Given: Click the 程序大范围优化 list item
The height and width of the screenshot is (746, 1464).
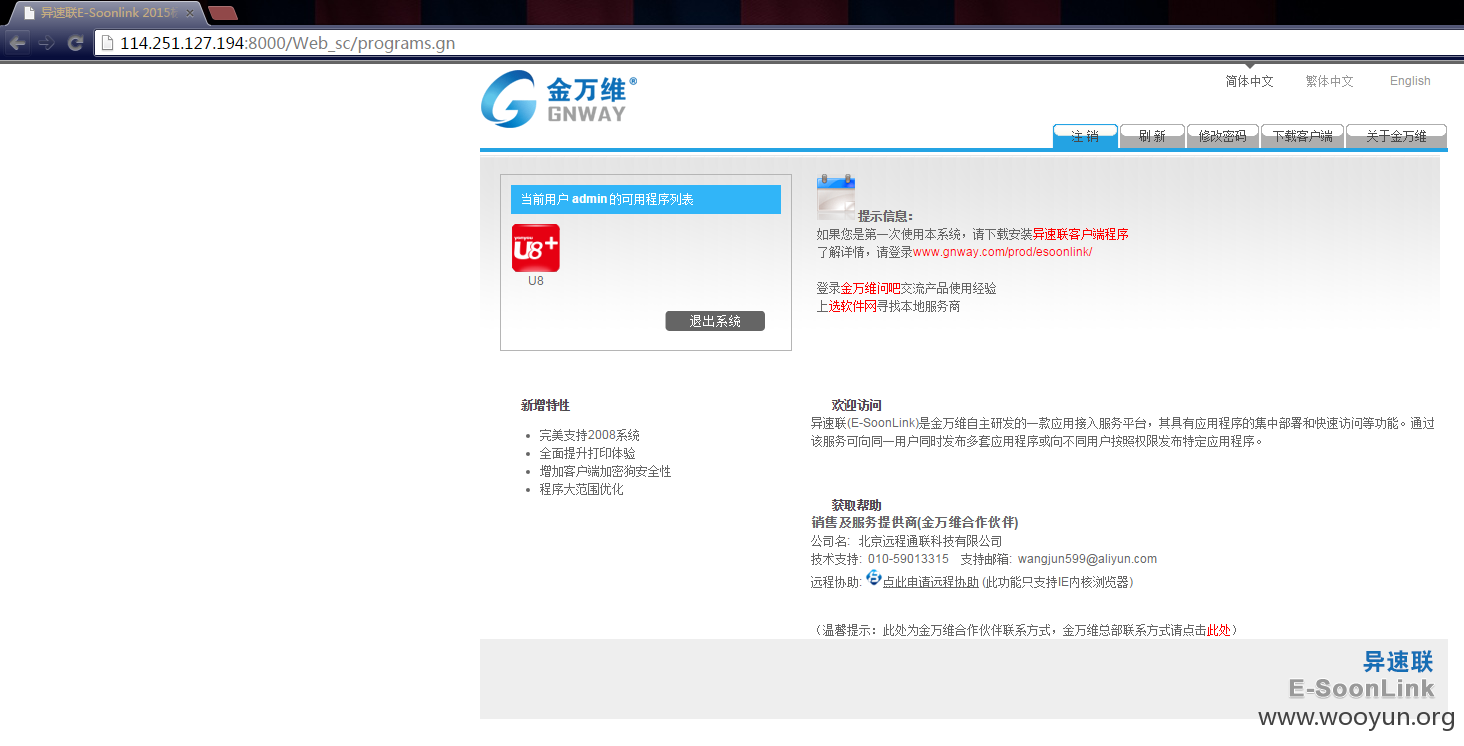Looking at the screenshot, I should tap(581, 489).
